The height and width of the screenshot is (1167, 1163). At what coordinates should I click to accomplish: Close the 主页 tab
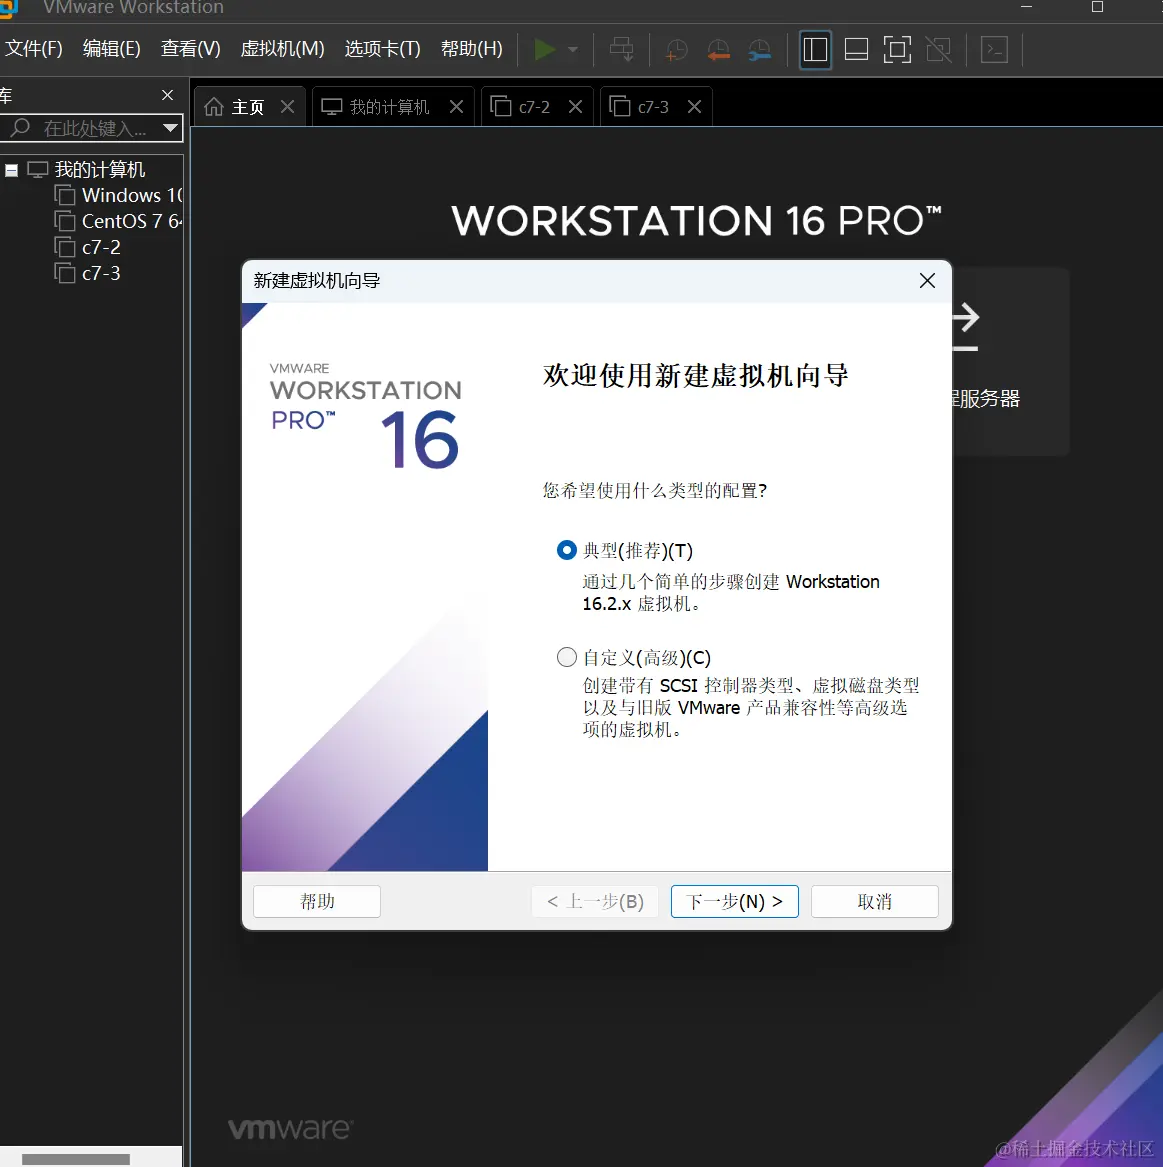pos(288,107)
